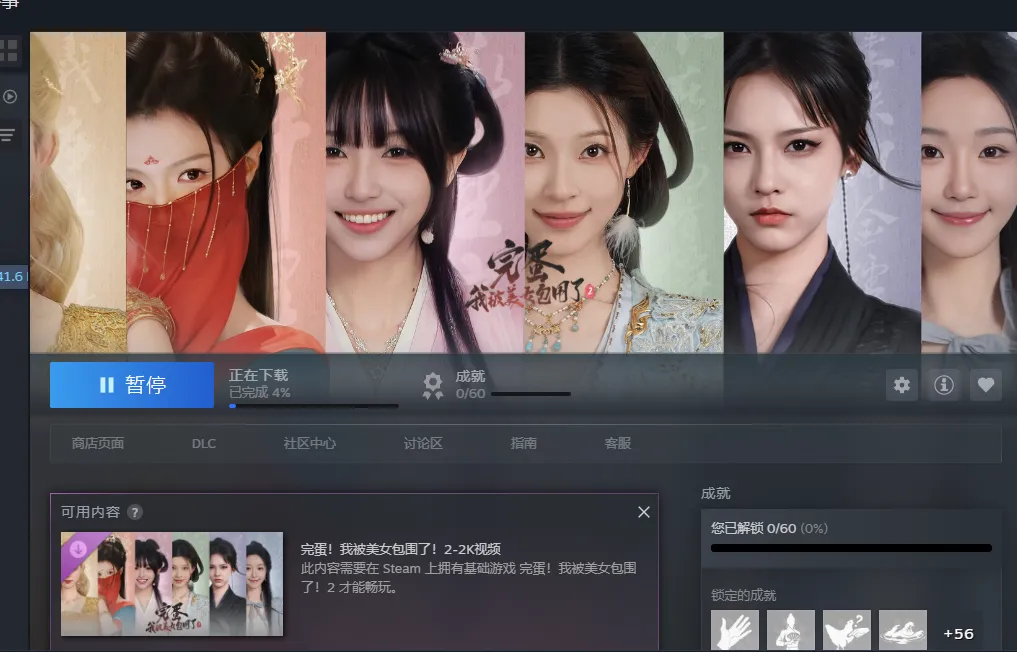Open the 2-2K视频 DLC thumbnail
Viewport: 1017px width, 652px height.
[x=172, y=584]
